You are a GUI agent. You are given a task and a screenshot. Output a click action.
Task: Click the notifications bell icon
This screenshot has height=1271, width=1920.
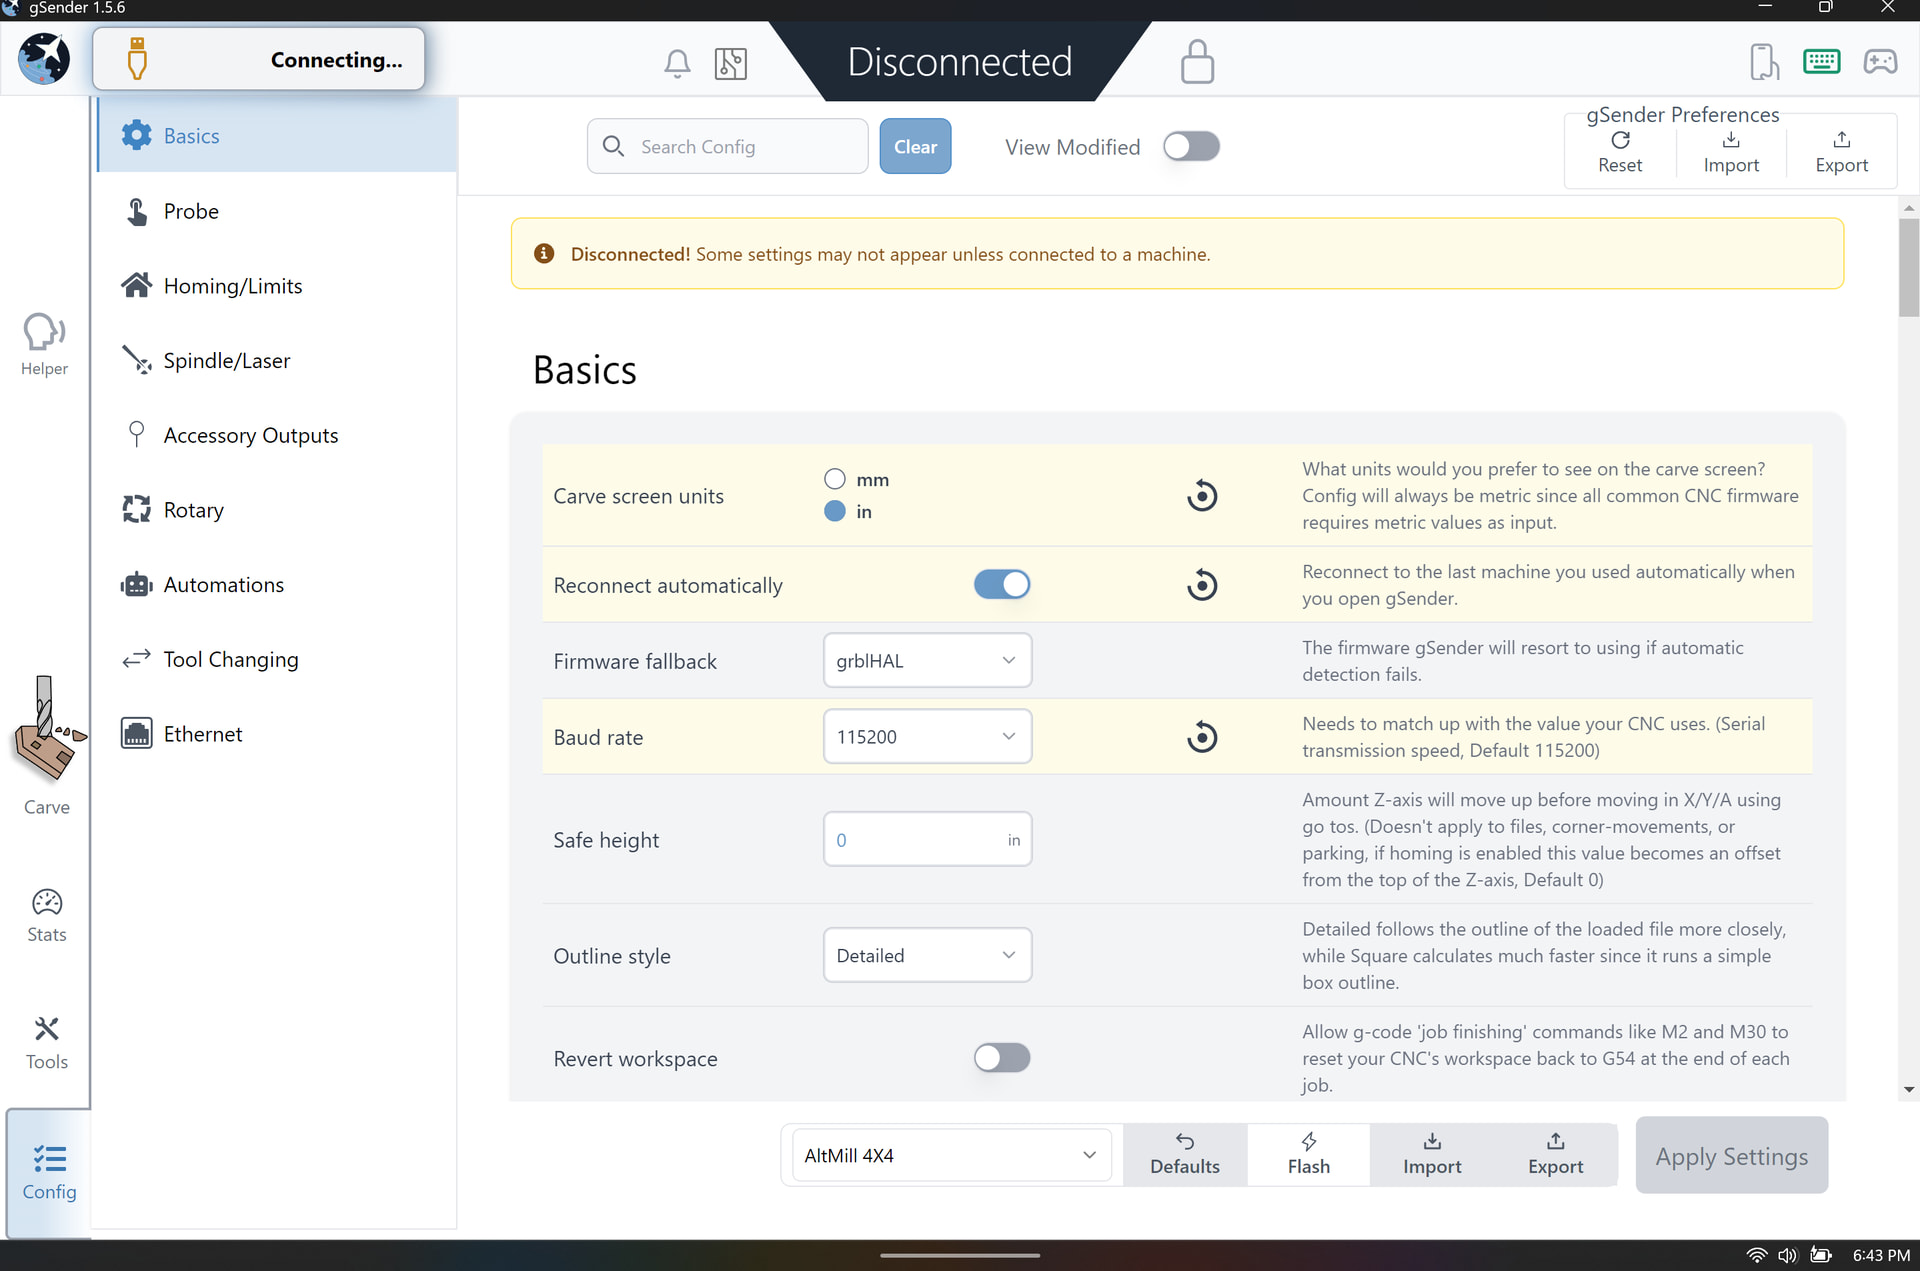tap(677, 63)
